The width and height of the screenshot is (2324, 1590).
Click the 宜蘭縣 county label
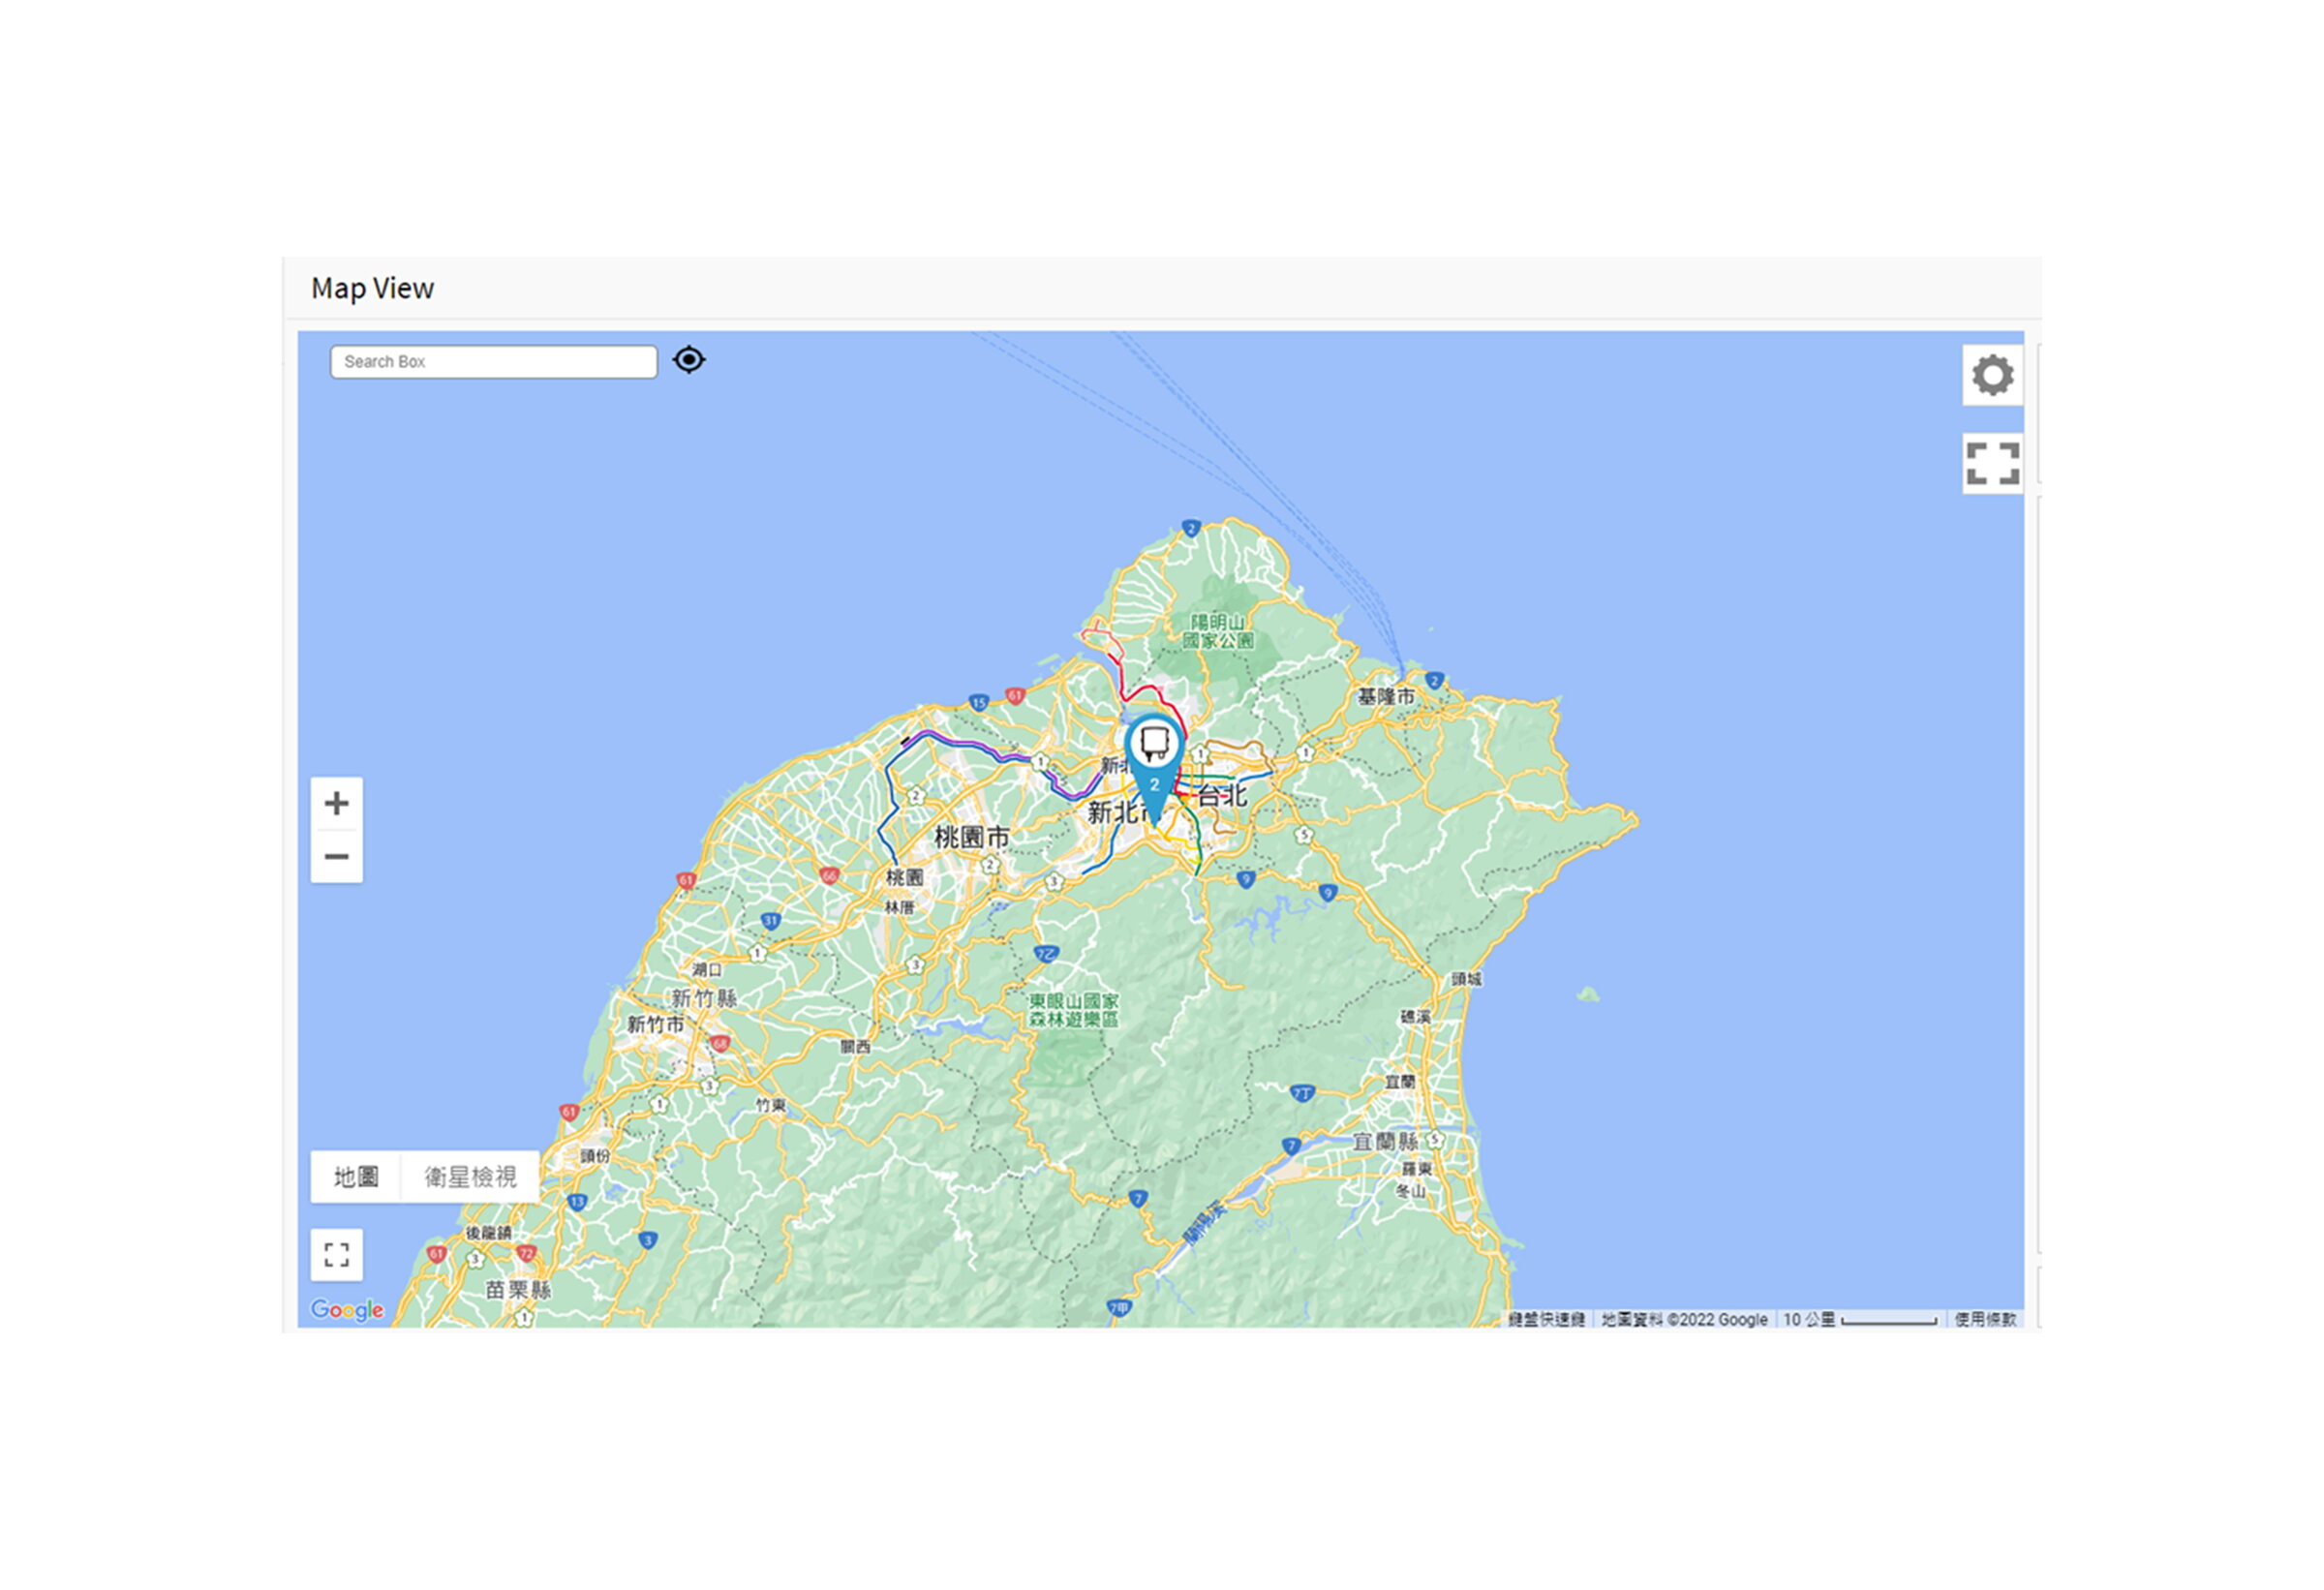[x=1385, y=1142]
